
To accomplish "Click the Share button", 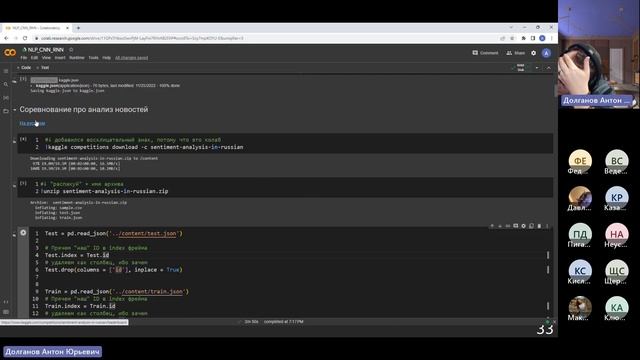I will 516,53.
